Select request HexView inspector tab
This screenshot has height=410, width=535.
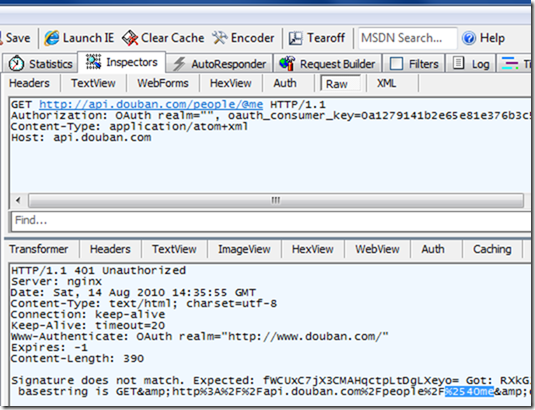231,83
